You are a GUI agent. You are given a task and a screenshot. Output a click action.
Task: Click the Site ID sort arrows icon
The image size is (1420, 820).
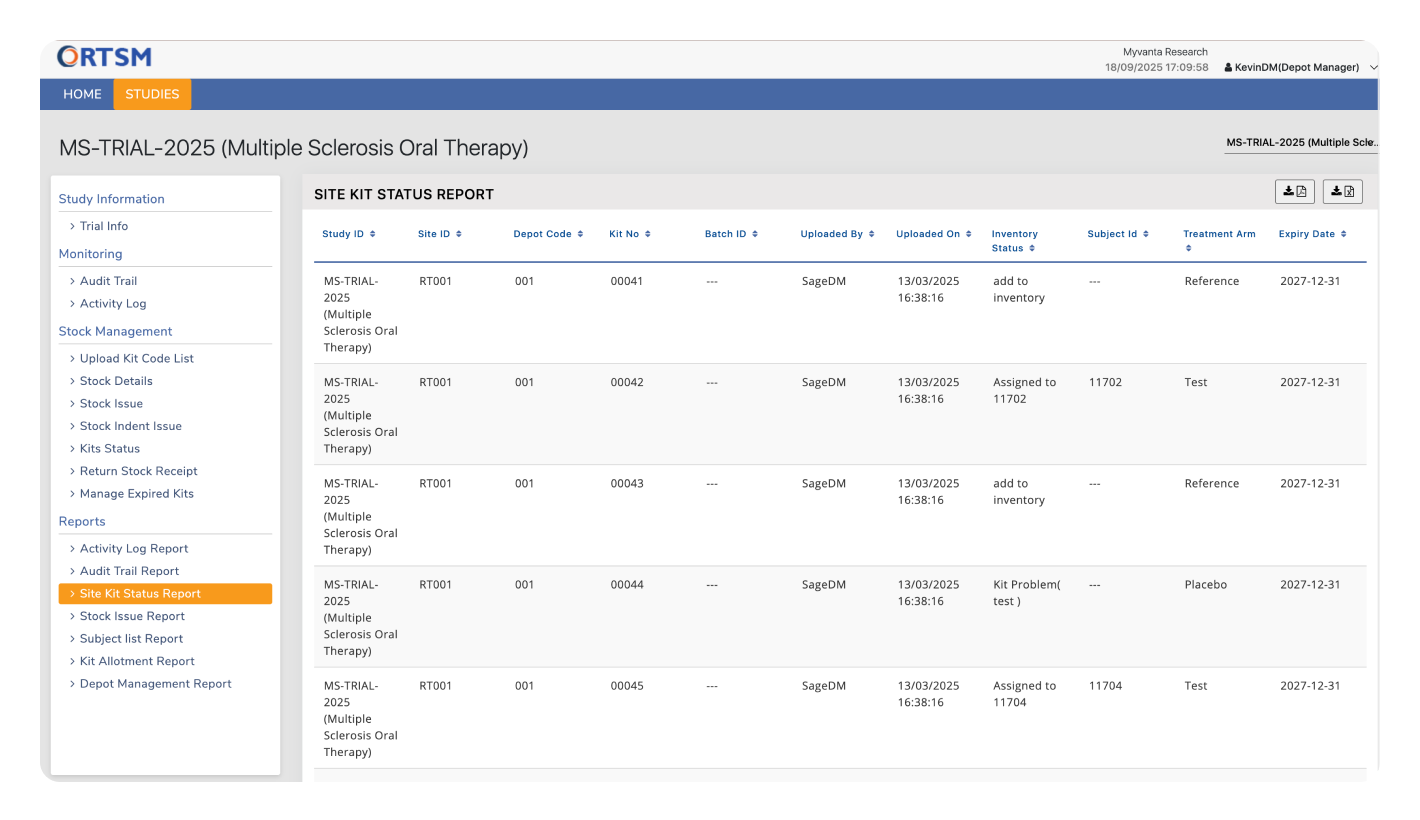pos(459,234)
